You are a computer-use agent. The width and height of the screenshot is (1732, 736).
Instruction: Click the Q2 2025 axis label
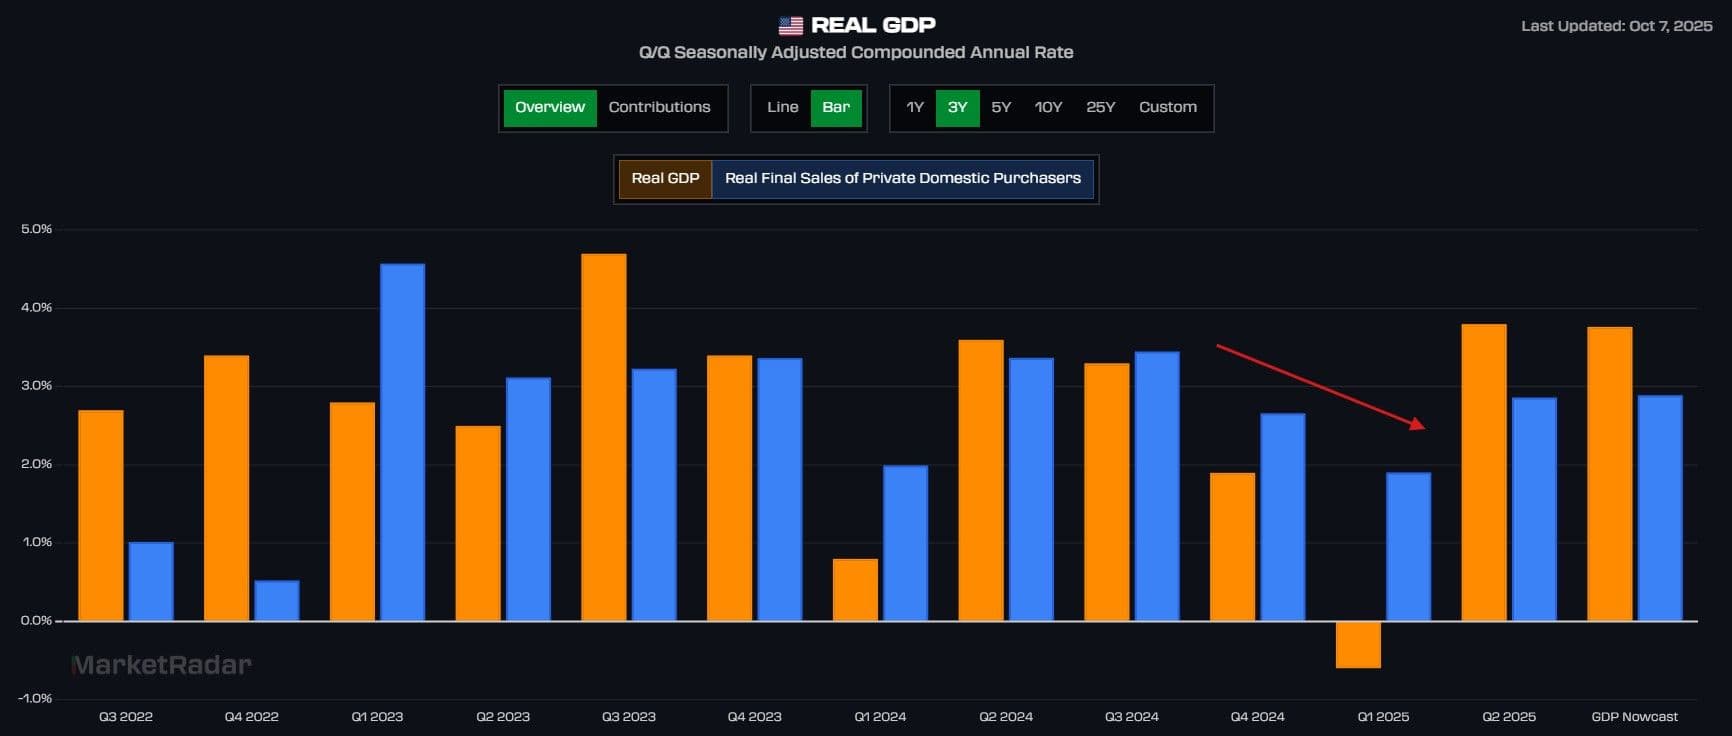click(x=1508, y=717)
